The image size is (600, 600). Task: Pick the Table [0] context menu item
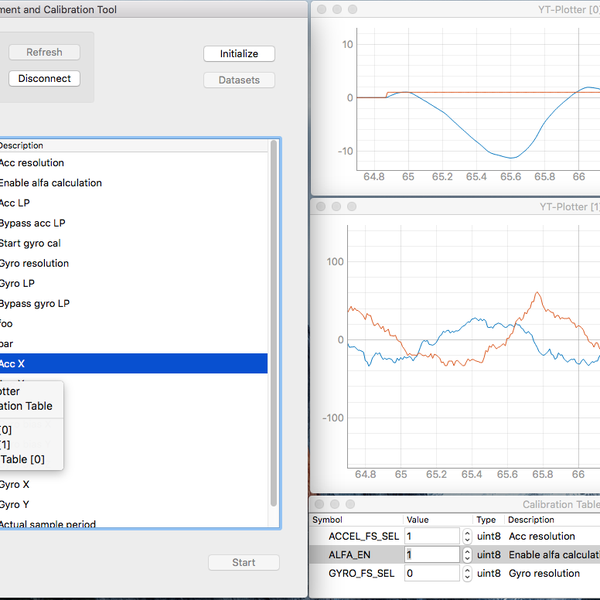pyautogui.click(x=22, y=459)
